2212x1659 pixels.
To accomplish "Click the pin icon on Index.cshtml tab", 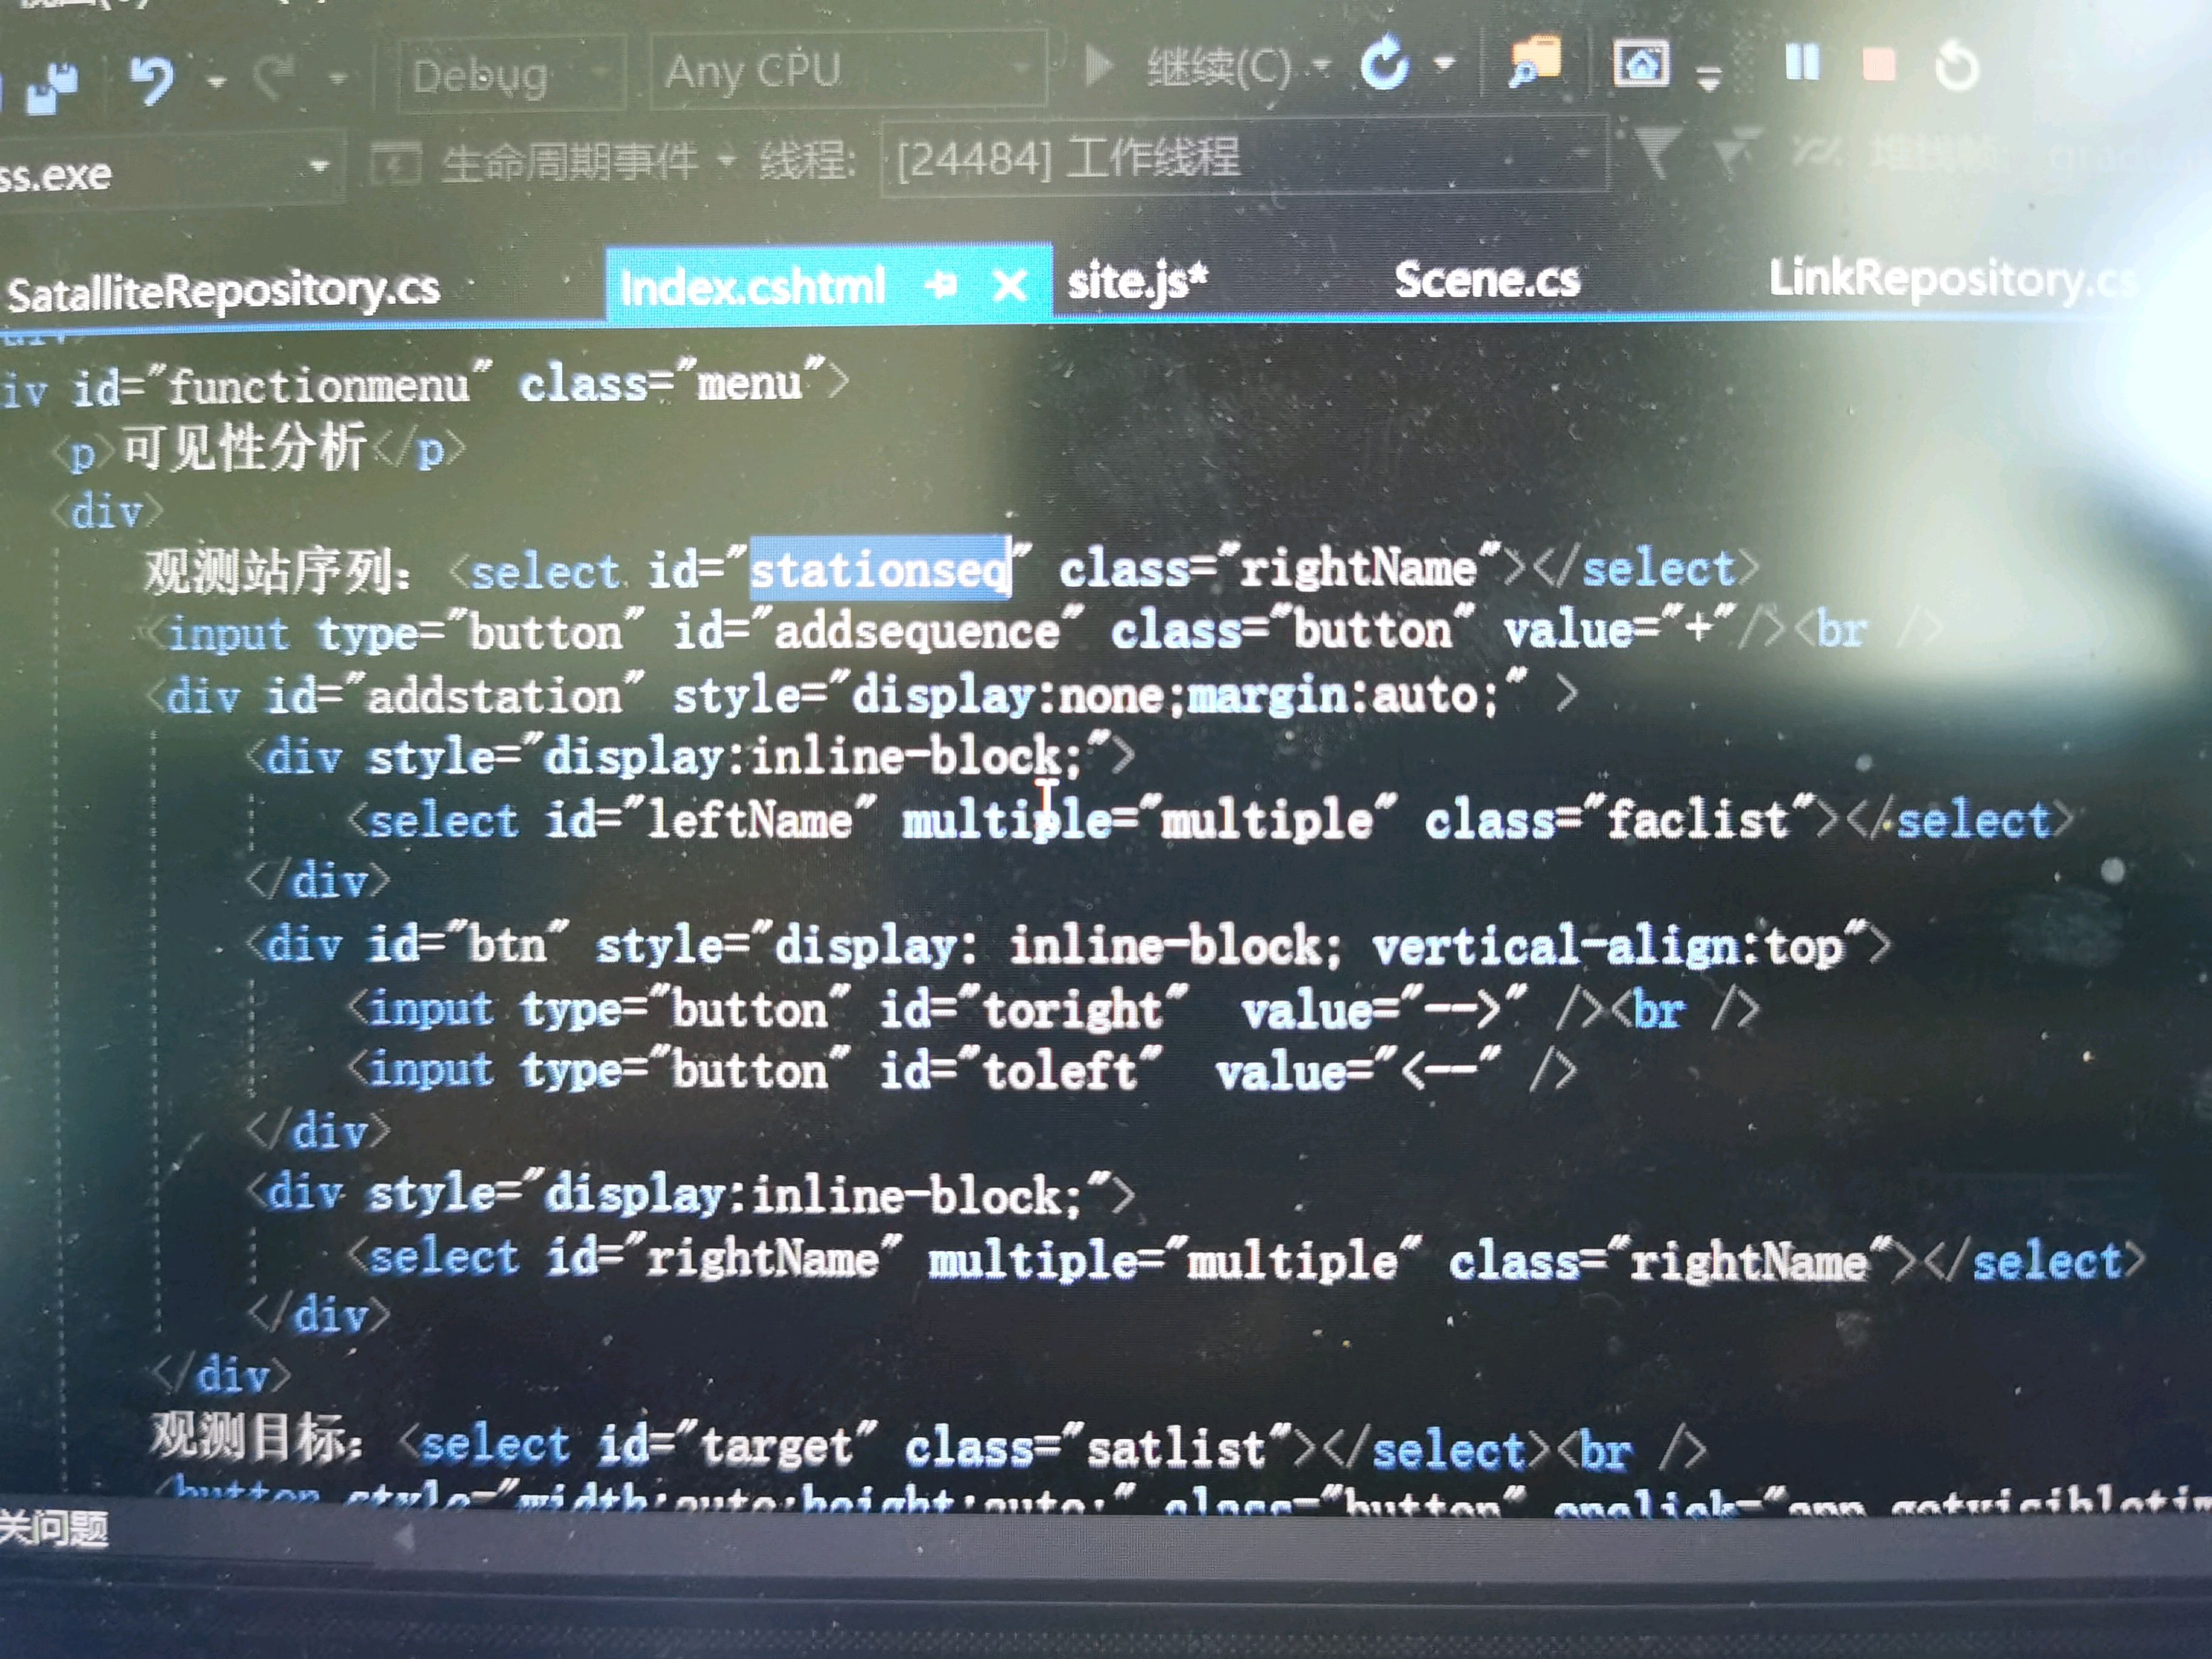I will click(940, 285).
